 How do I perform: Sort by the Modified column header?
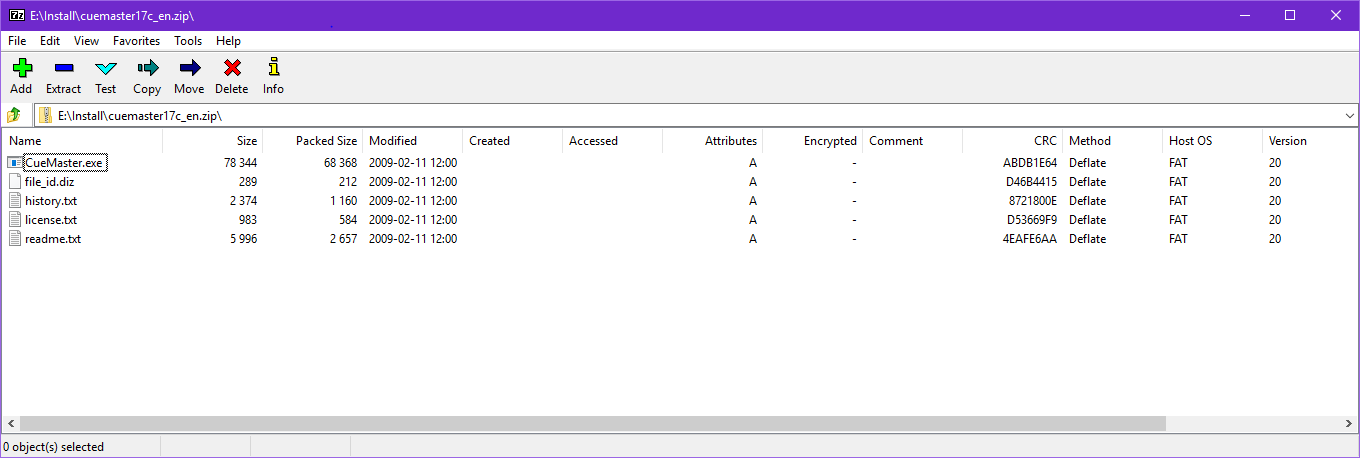[412, 141]
